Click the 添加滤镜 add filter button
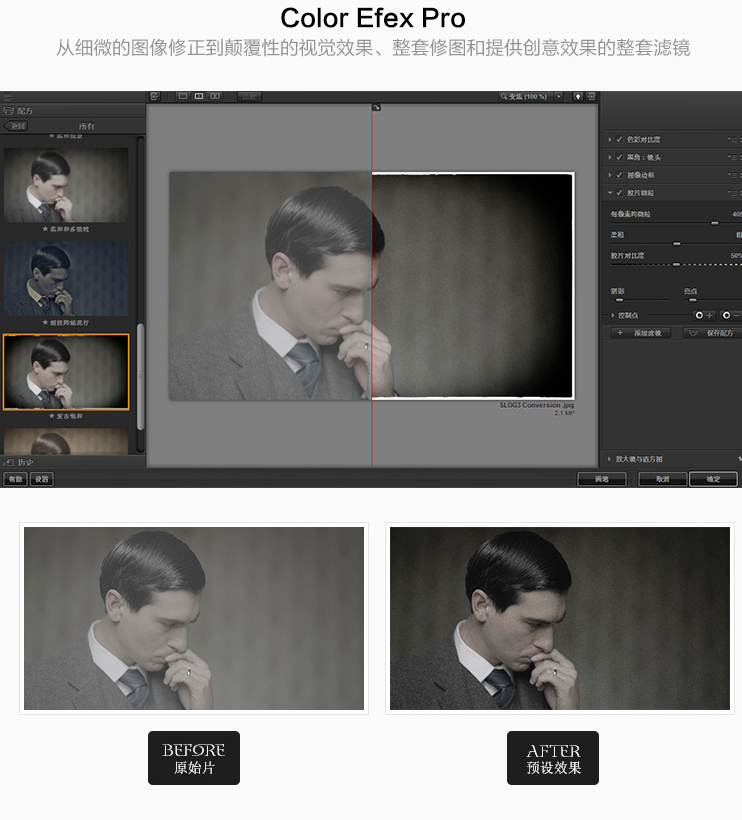742x820 pixels. (x=640, y=333)
